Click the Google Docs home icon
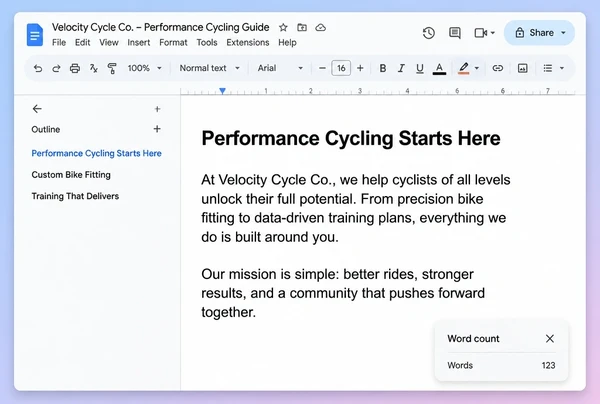 [x=34, y=35]
